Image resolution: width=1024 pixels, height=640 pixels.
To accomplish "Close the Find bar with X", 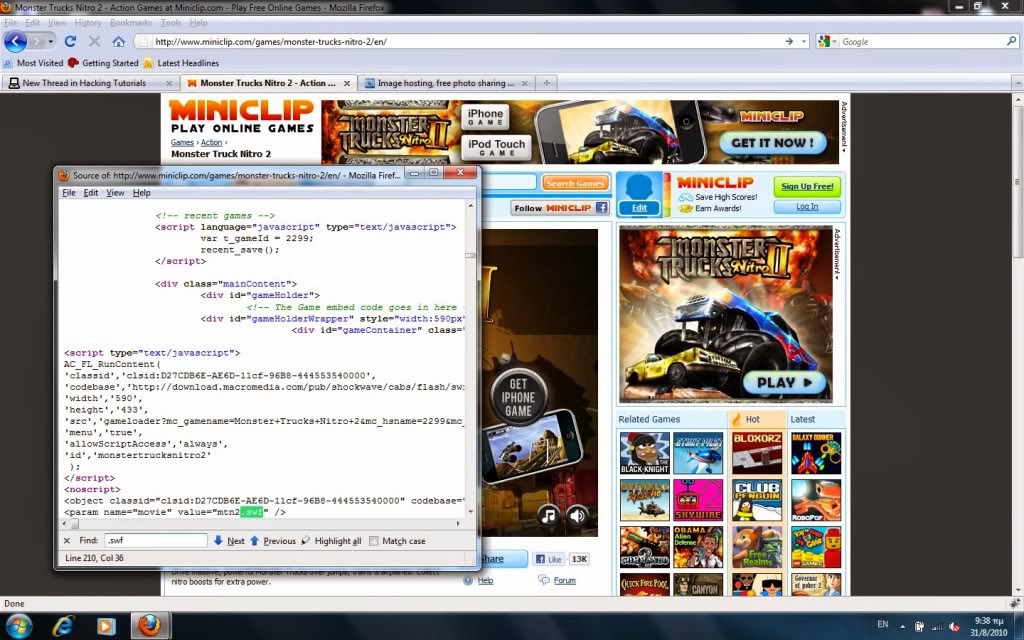I will [x=67, y=541].
